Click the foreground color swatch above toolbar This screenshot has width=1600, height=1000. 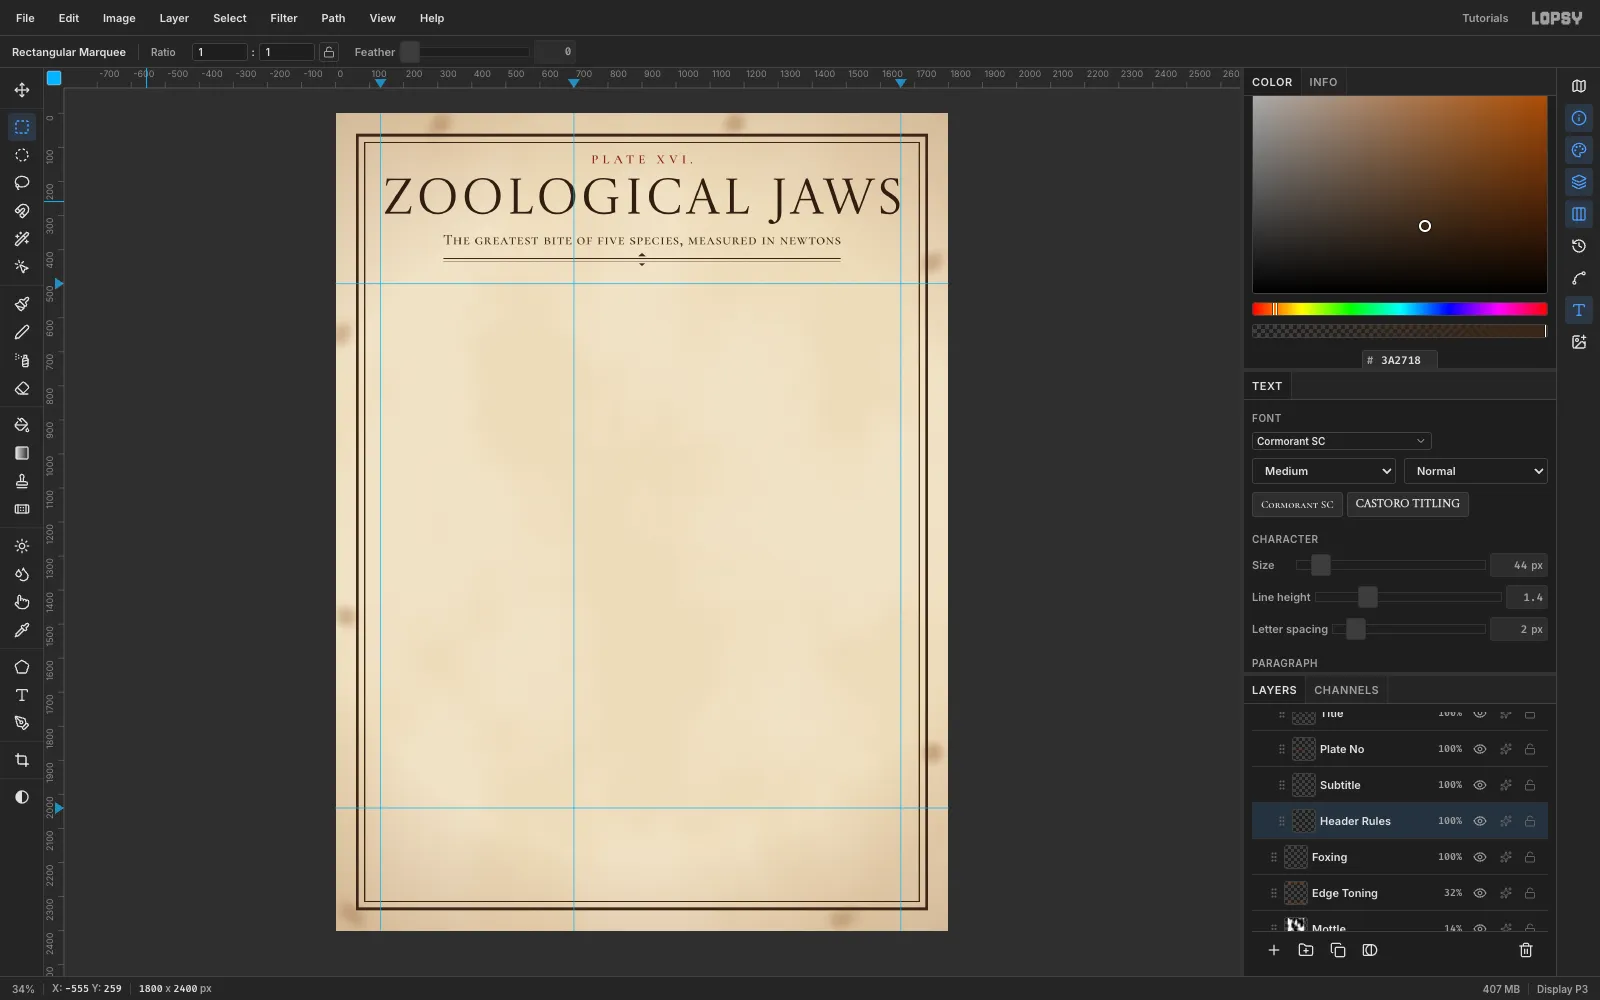54,78
